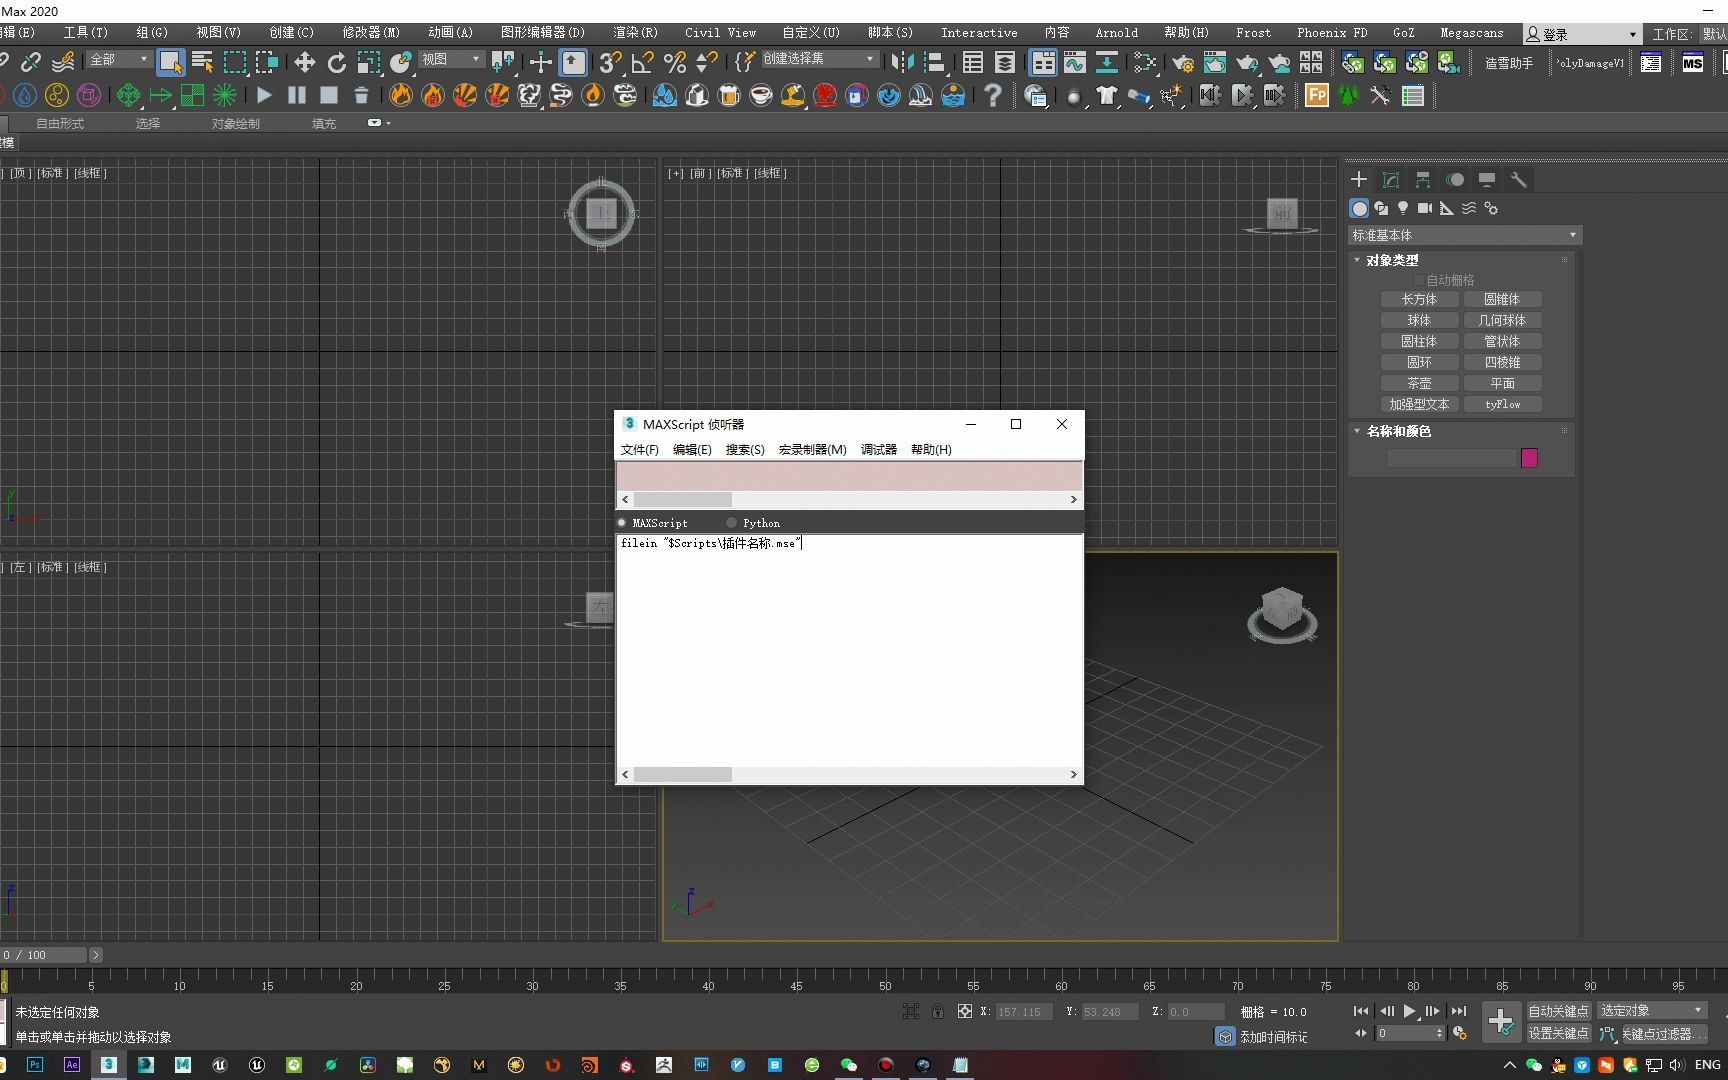
Task: Select Lights category in Create panel
Action: click(1403, 208)
